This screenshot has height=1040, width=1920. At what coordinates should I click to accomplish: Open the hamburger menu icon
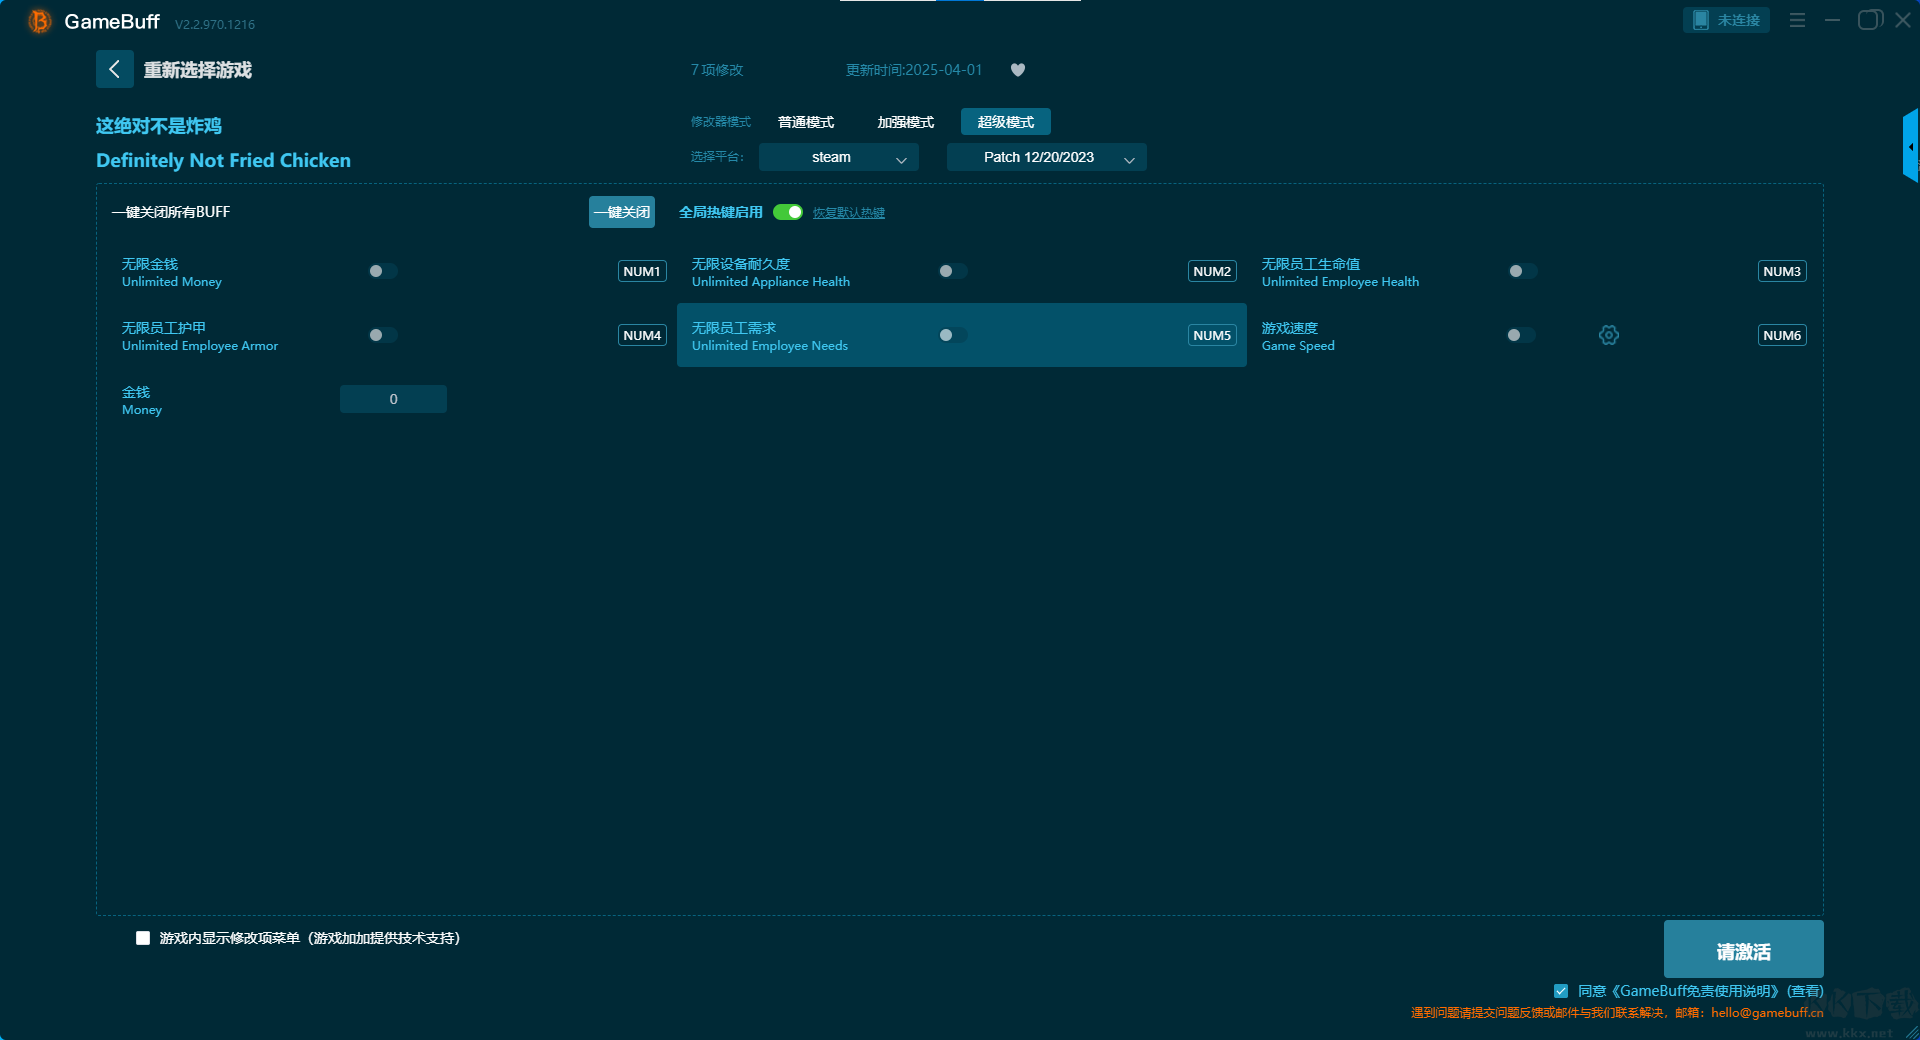pos(1797,20)
